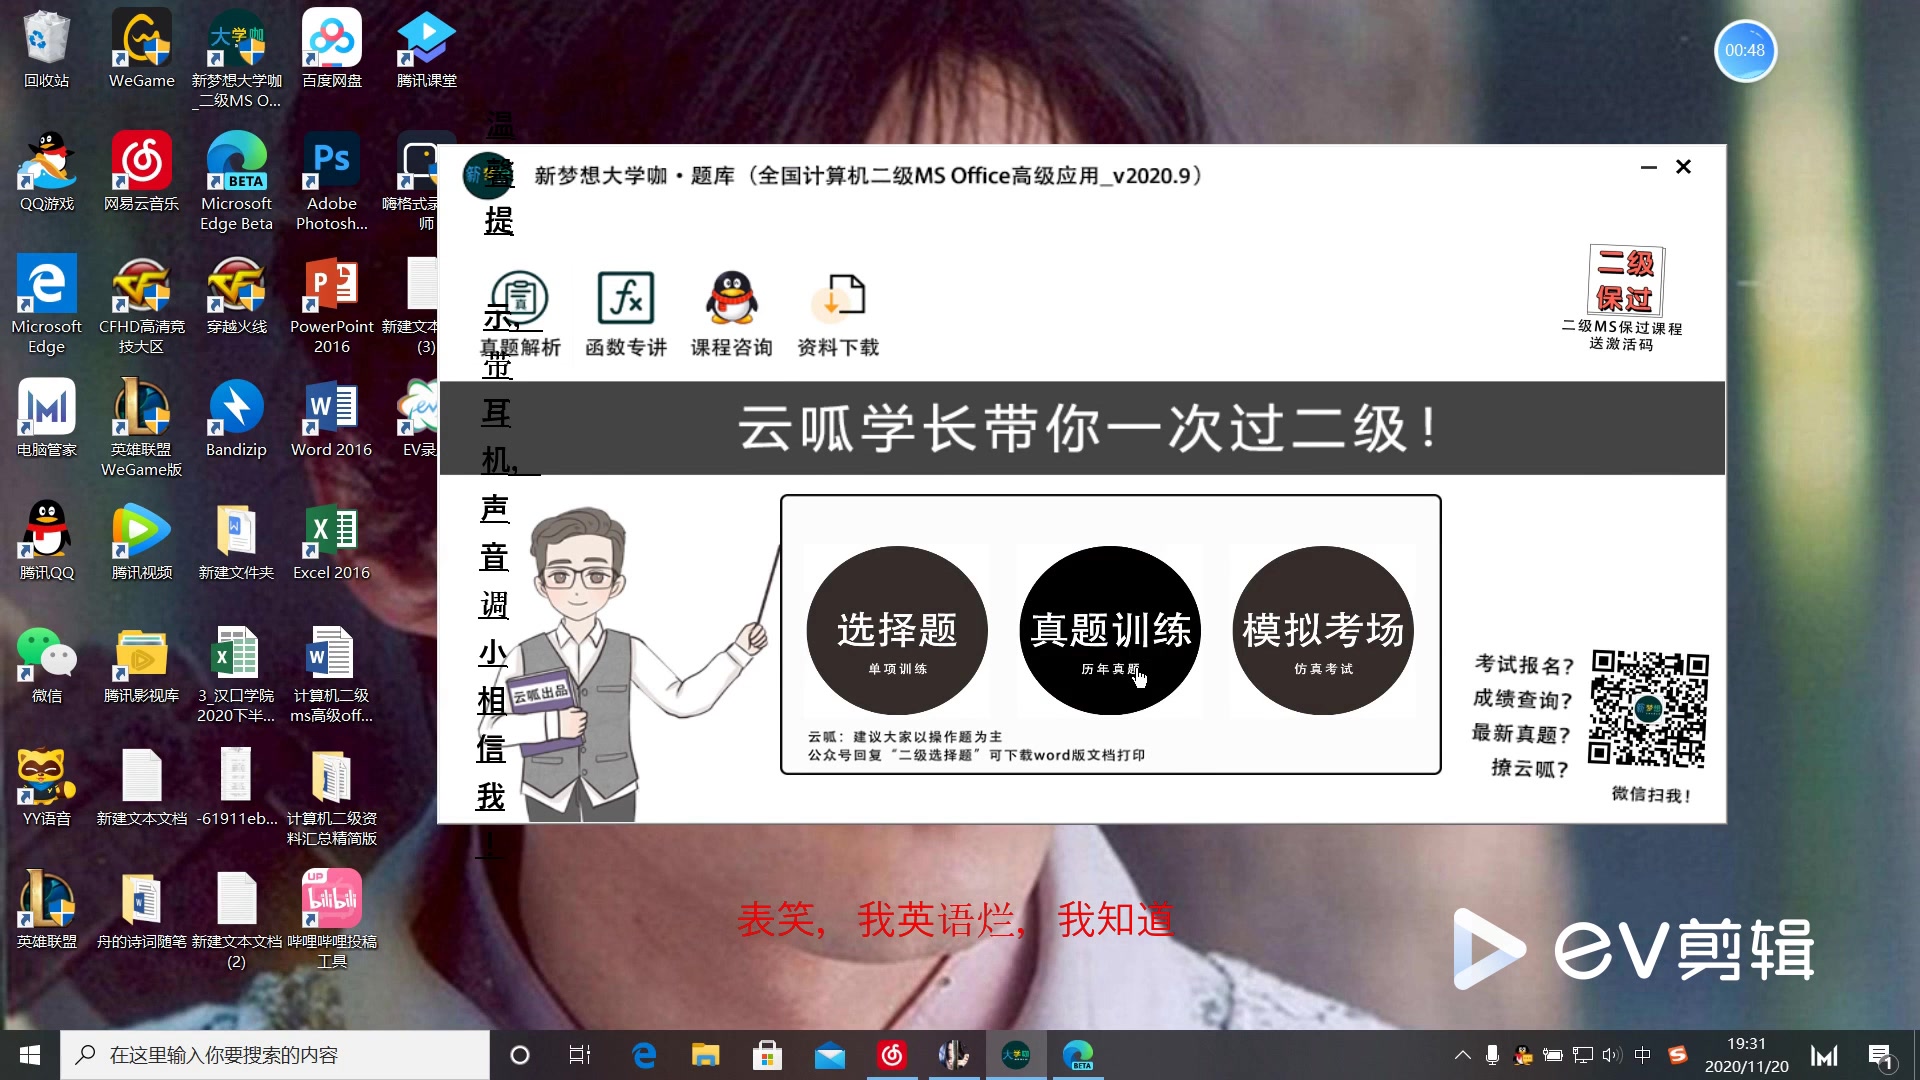This screenshot has width=1920, height=1080.
Task: Mute the speaker icon in system tray
Action: tap(1610, 1054)
